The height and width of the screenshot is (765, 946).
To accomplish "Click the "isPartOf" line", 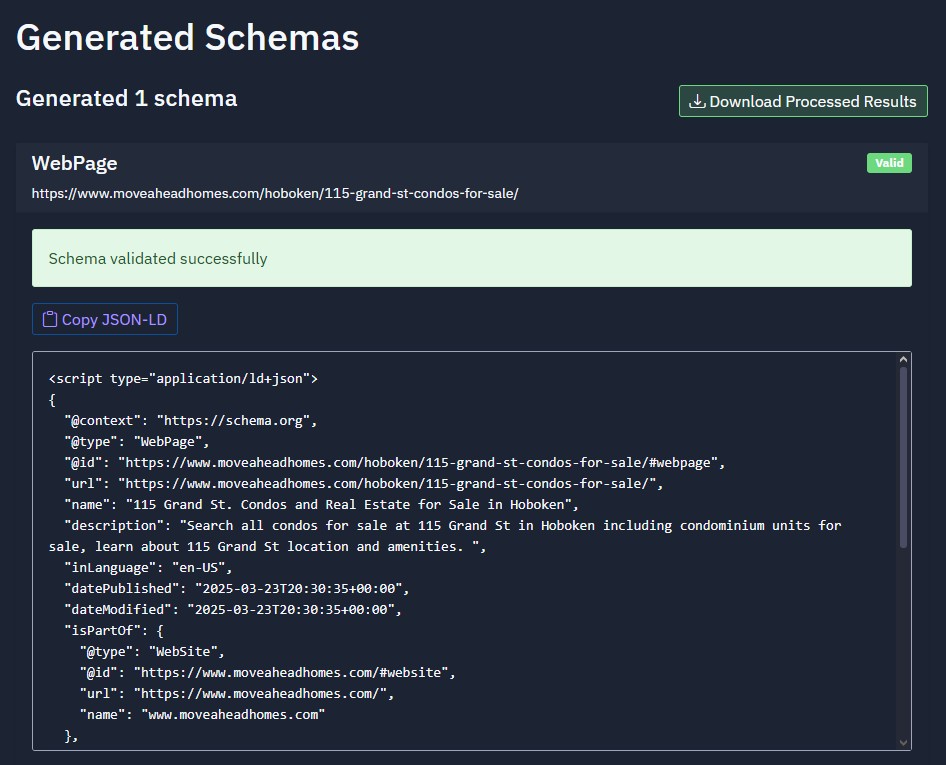I will (113, 630).
